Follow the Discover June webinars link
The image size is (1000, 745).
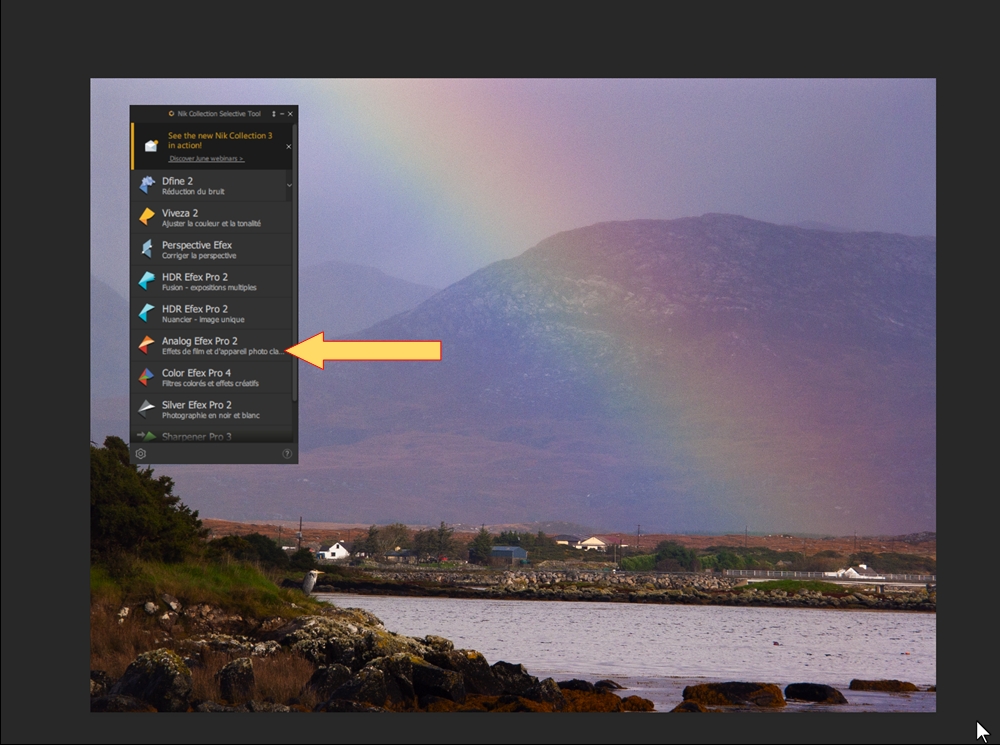point(206,158)
